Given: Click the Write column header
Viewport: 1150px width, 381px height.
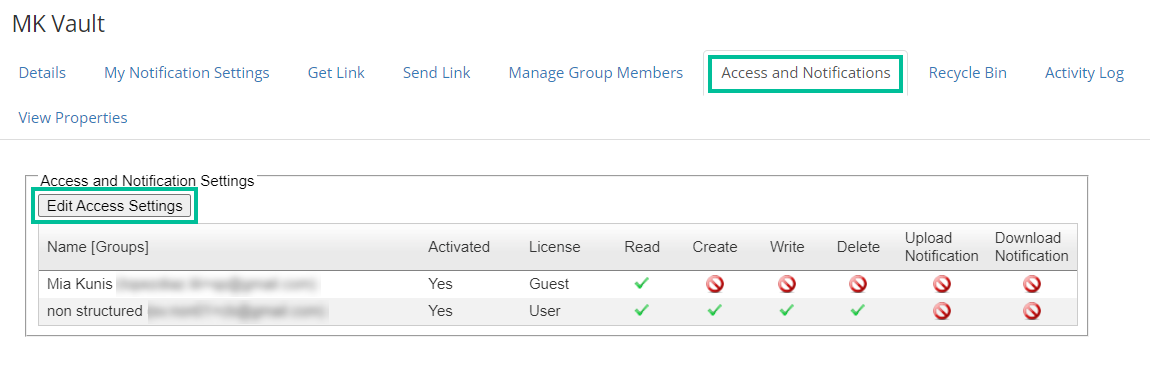Looking at the screenshot, I should (787, 247).
